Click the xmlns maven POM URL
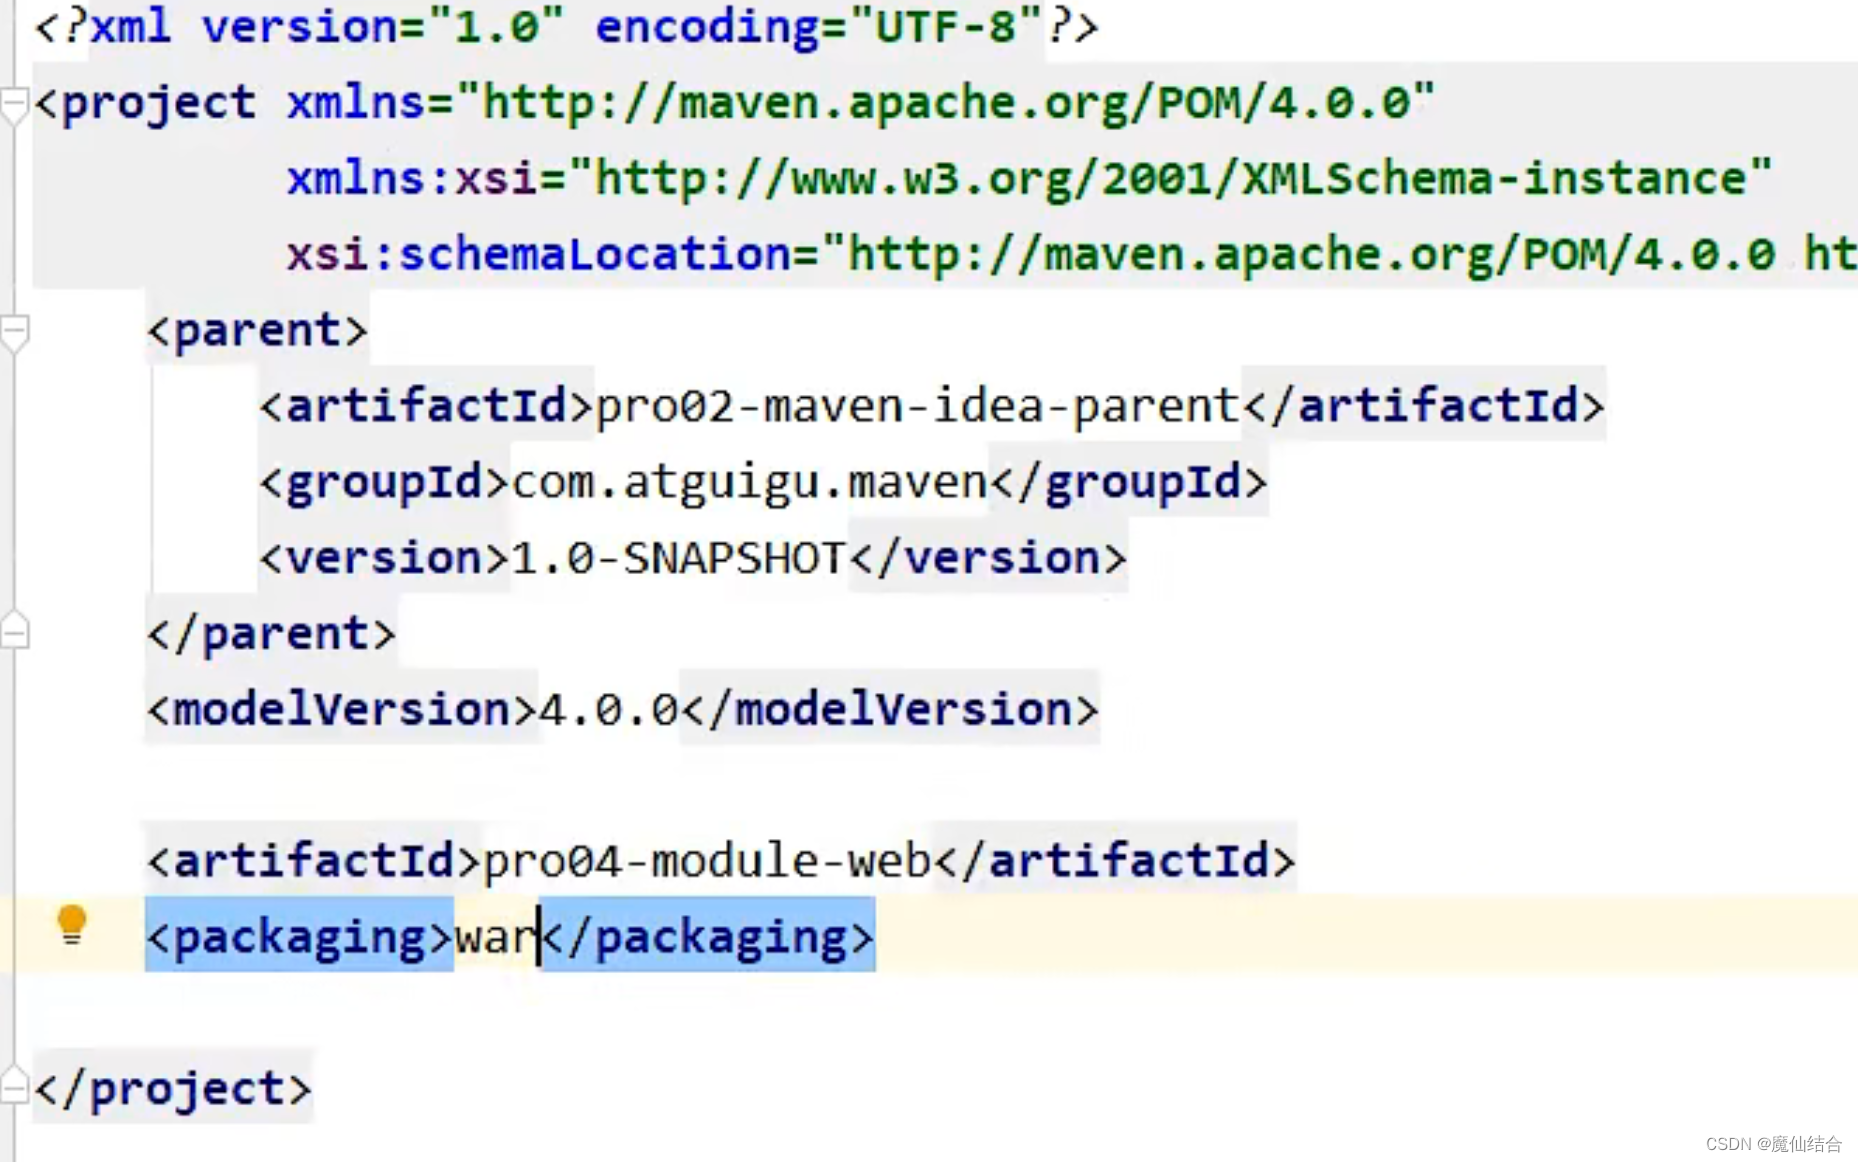 pos(946,103)
